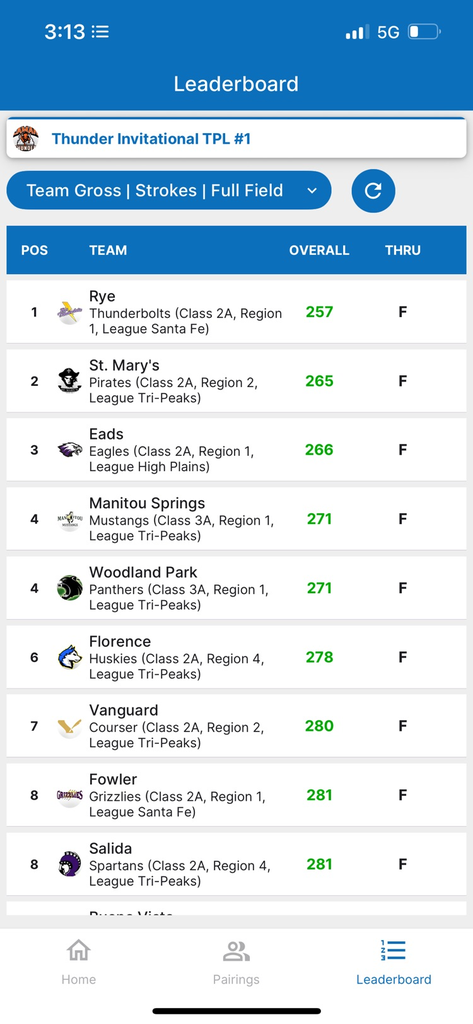Tap the Fowler Grizzlies logo
The image size is (473, 1024).
click(x=70, y=795)
